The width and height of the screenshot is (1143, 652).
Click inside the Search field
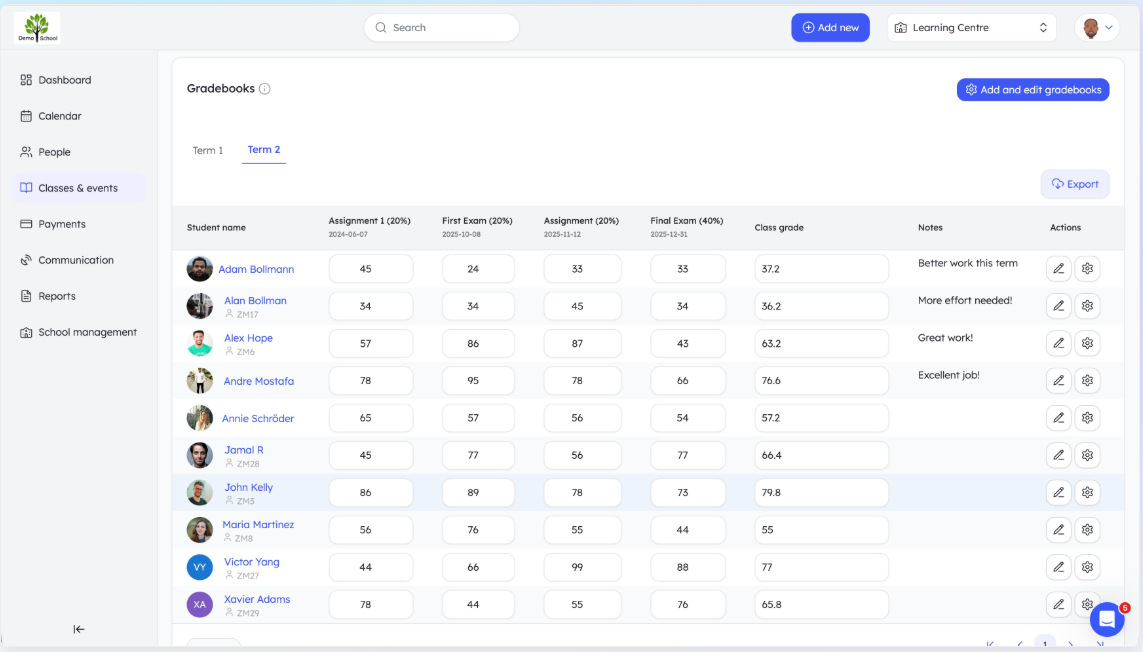pos(441,27)
